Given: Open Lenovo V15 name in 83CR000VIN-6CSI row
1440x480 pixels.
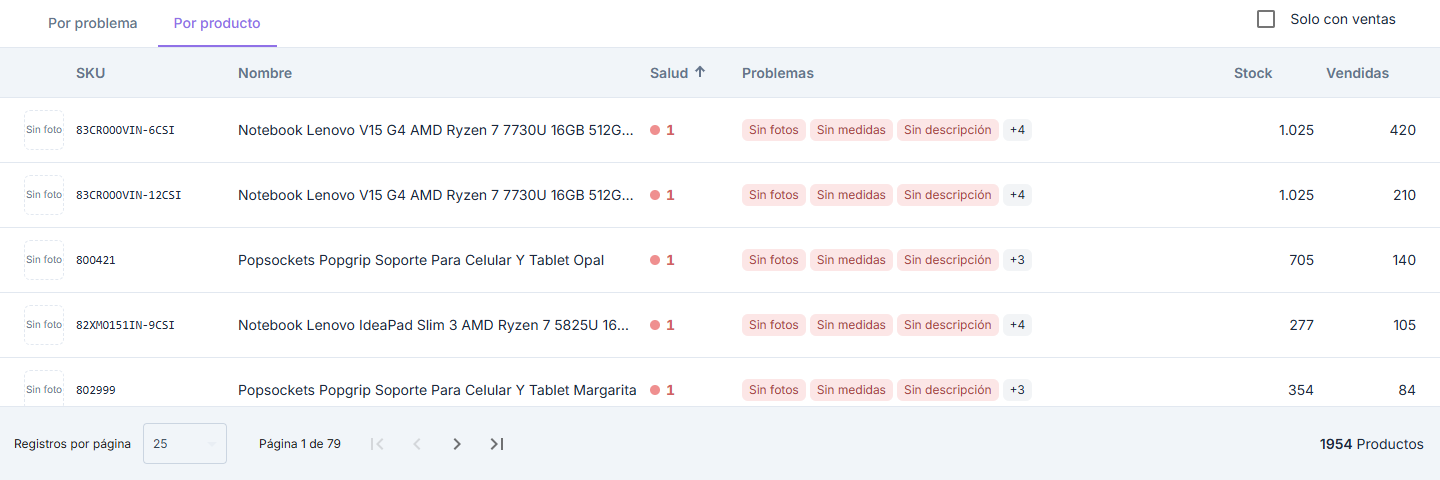Looking at the screenshot, I should [436, 130].
